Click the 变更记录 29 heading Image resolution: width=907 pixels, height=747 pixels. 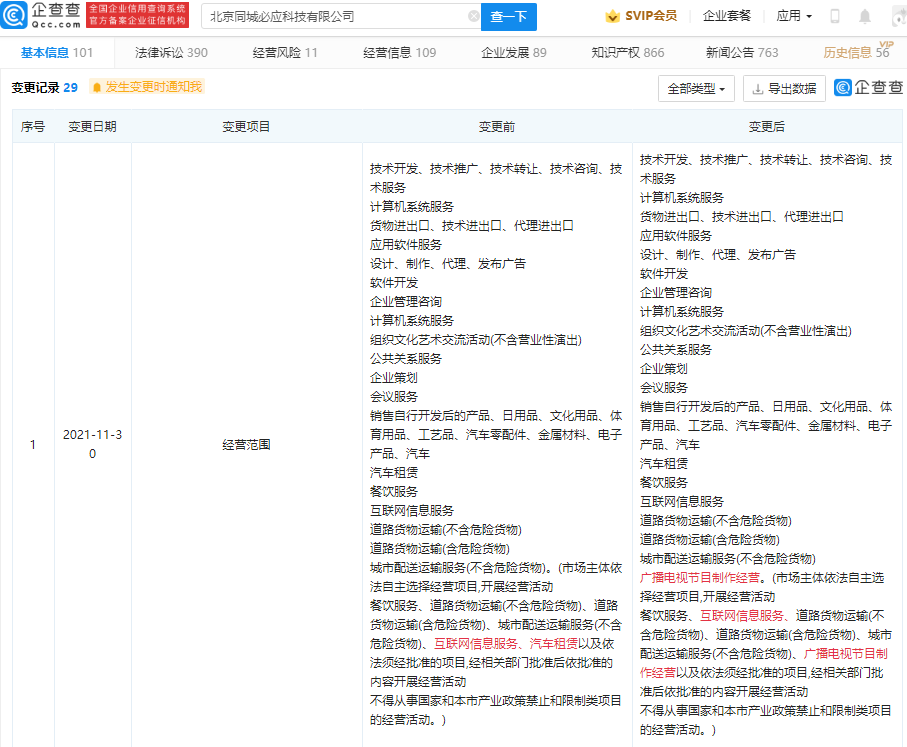point(45,87)
